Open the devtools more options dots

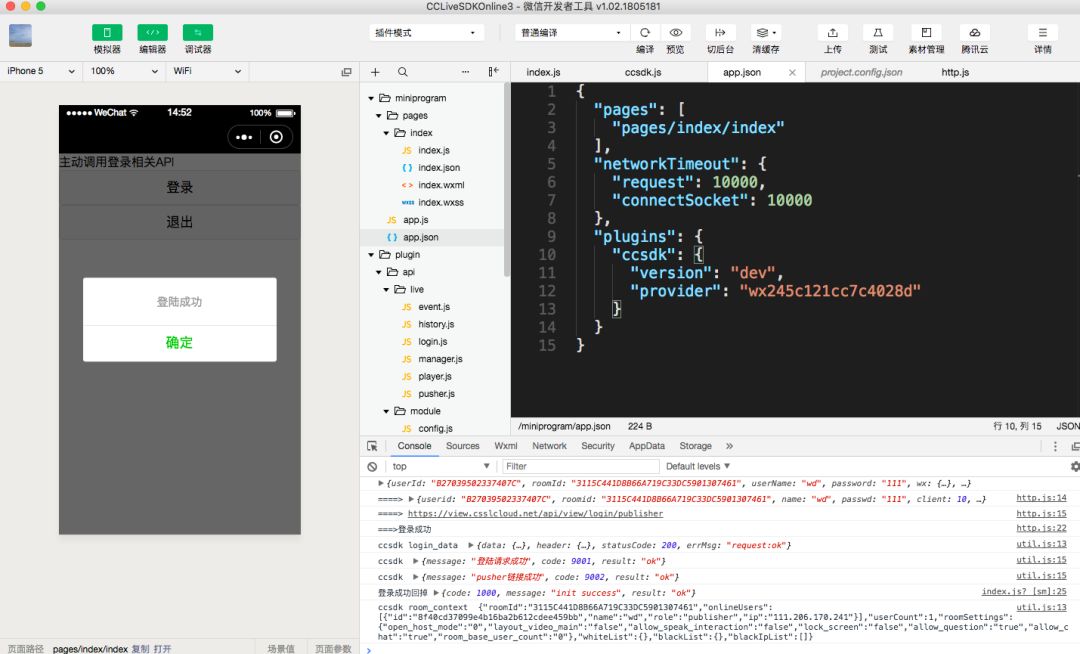click(x=1055, y=446)
